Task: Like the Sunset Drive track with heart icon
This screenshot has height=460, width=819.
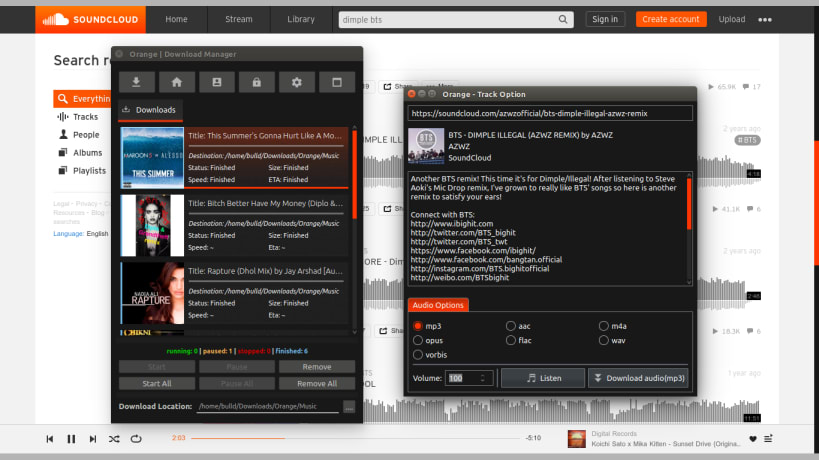Action: pos(753,439)
